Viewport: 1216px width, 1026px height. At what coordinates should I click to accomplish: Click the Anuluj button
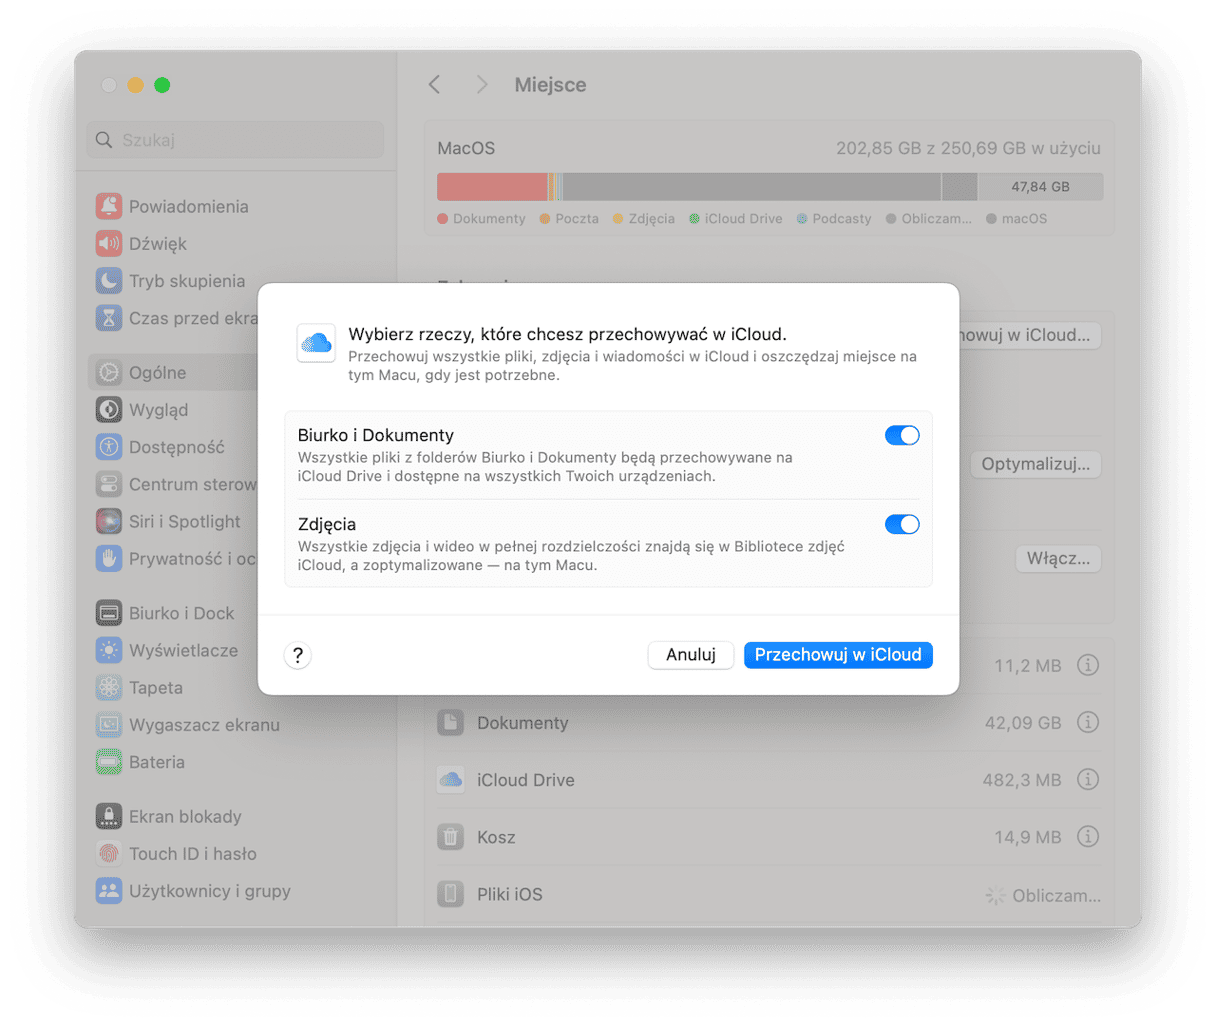click(x=691, y=655)
